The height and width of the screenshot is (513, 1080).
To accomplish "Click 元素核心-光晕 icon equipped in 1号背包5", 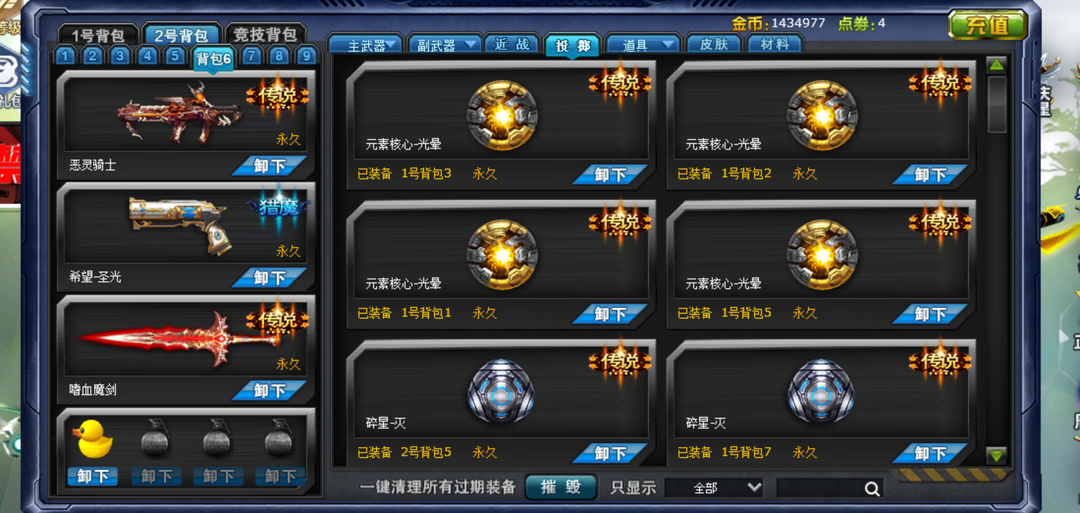I will (822, 255).
